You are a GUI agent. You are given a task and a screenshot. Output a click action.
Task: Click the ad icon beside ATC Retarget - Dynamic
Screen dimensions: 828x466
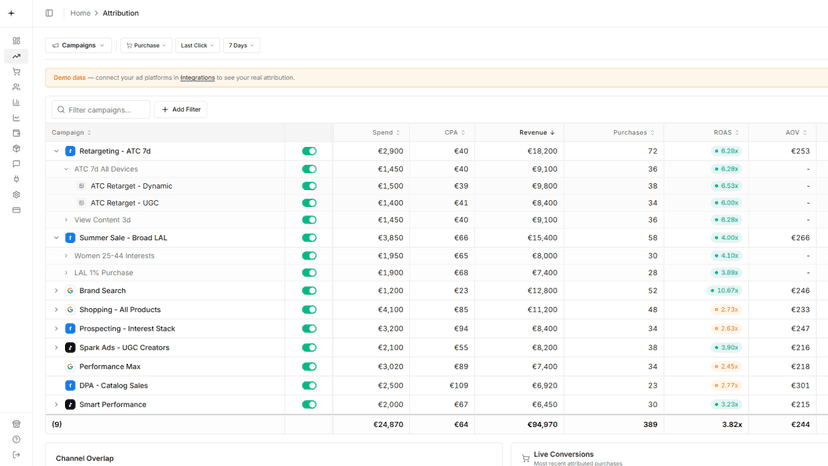pyautogui.click(x=81, y=186)
